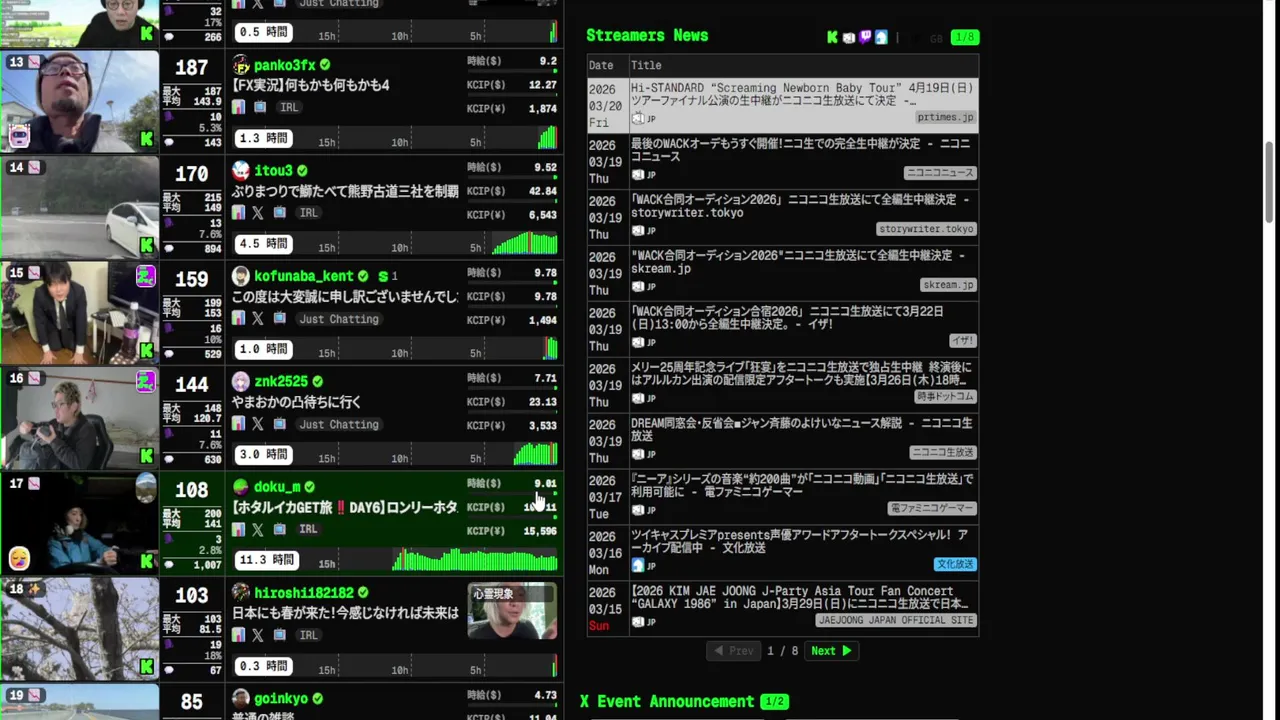Click the 1/2 badge beside X Event Announcement
This screenshot has width=1280, height=720.
(774, 702)
